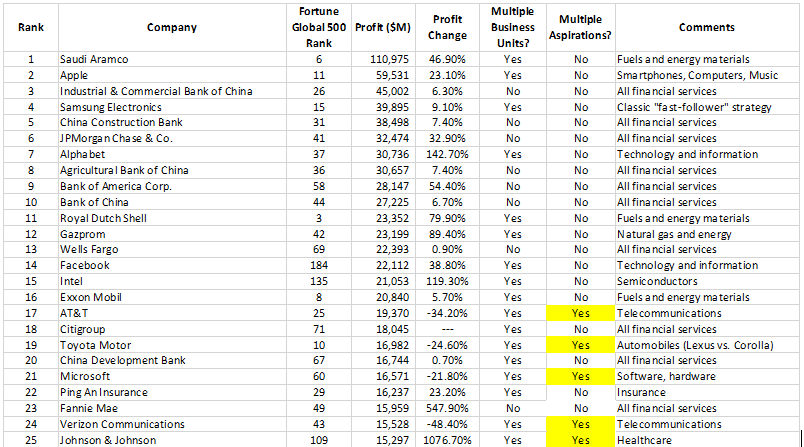Click the Saudi Aramco company cell
This screenshot has height=447, width=804.
click(172, 59)
